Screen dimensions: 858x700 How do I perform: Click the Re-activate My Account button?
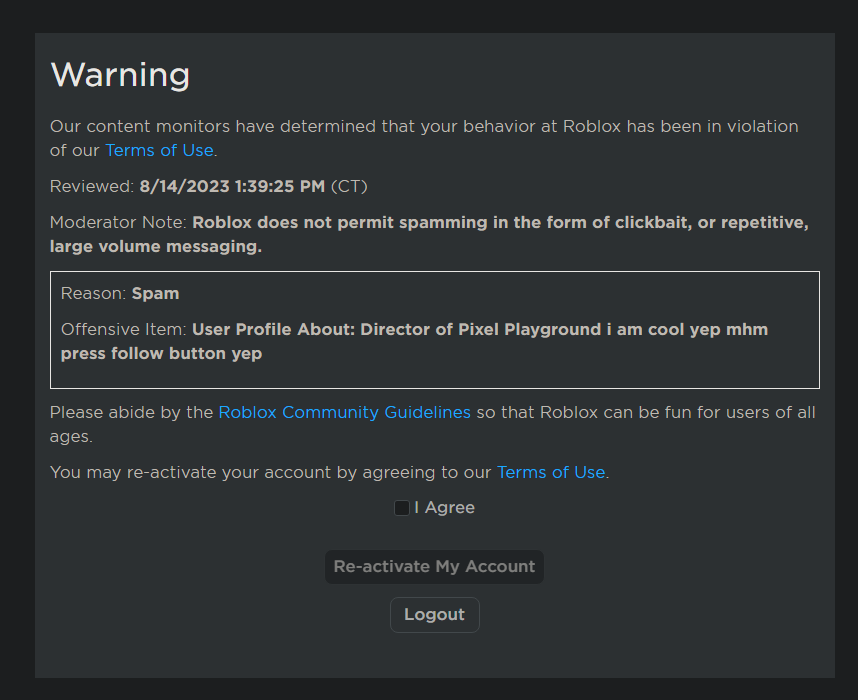point(434,566)
